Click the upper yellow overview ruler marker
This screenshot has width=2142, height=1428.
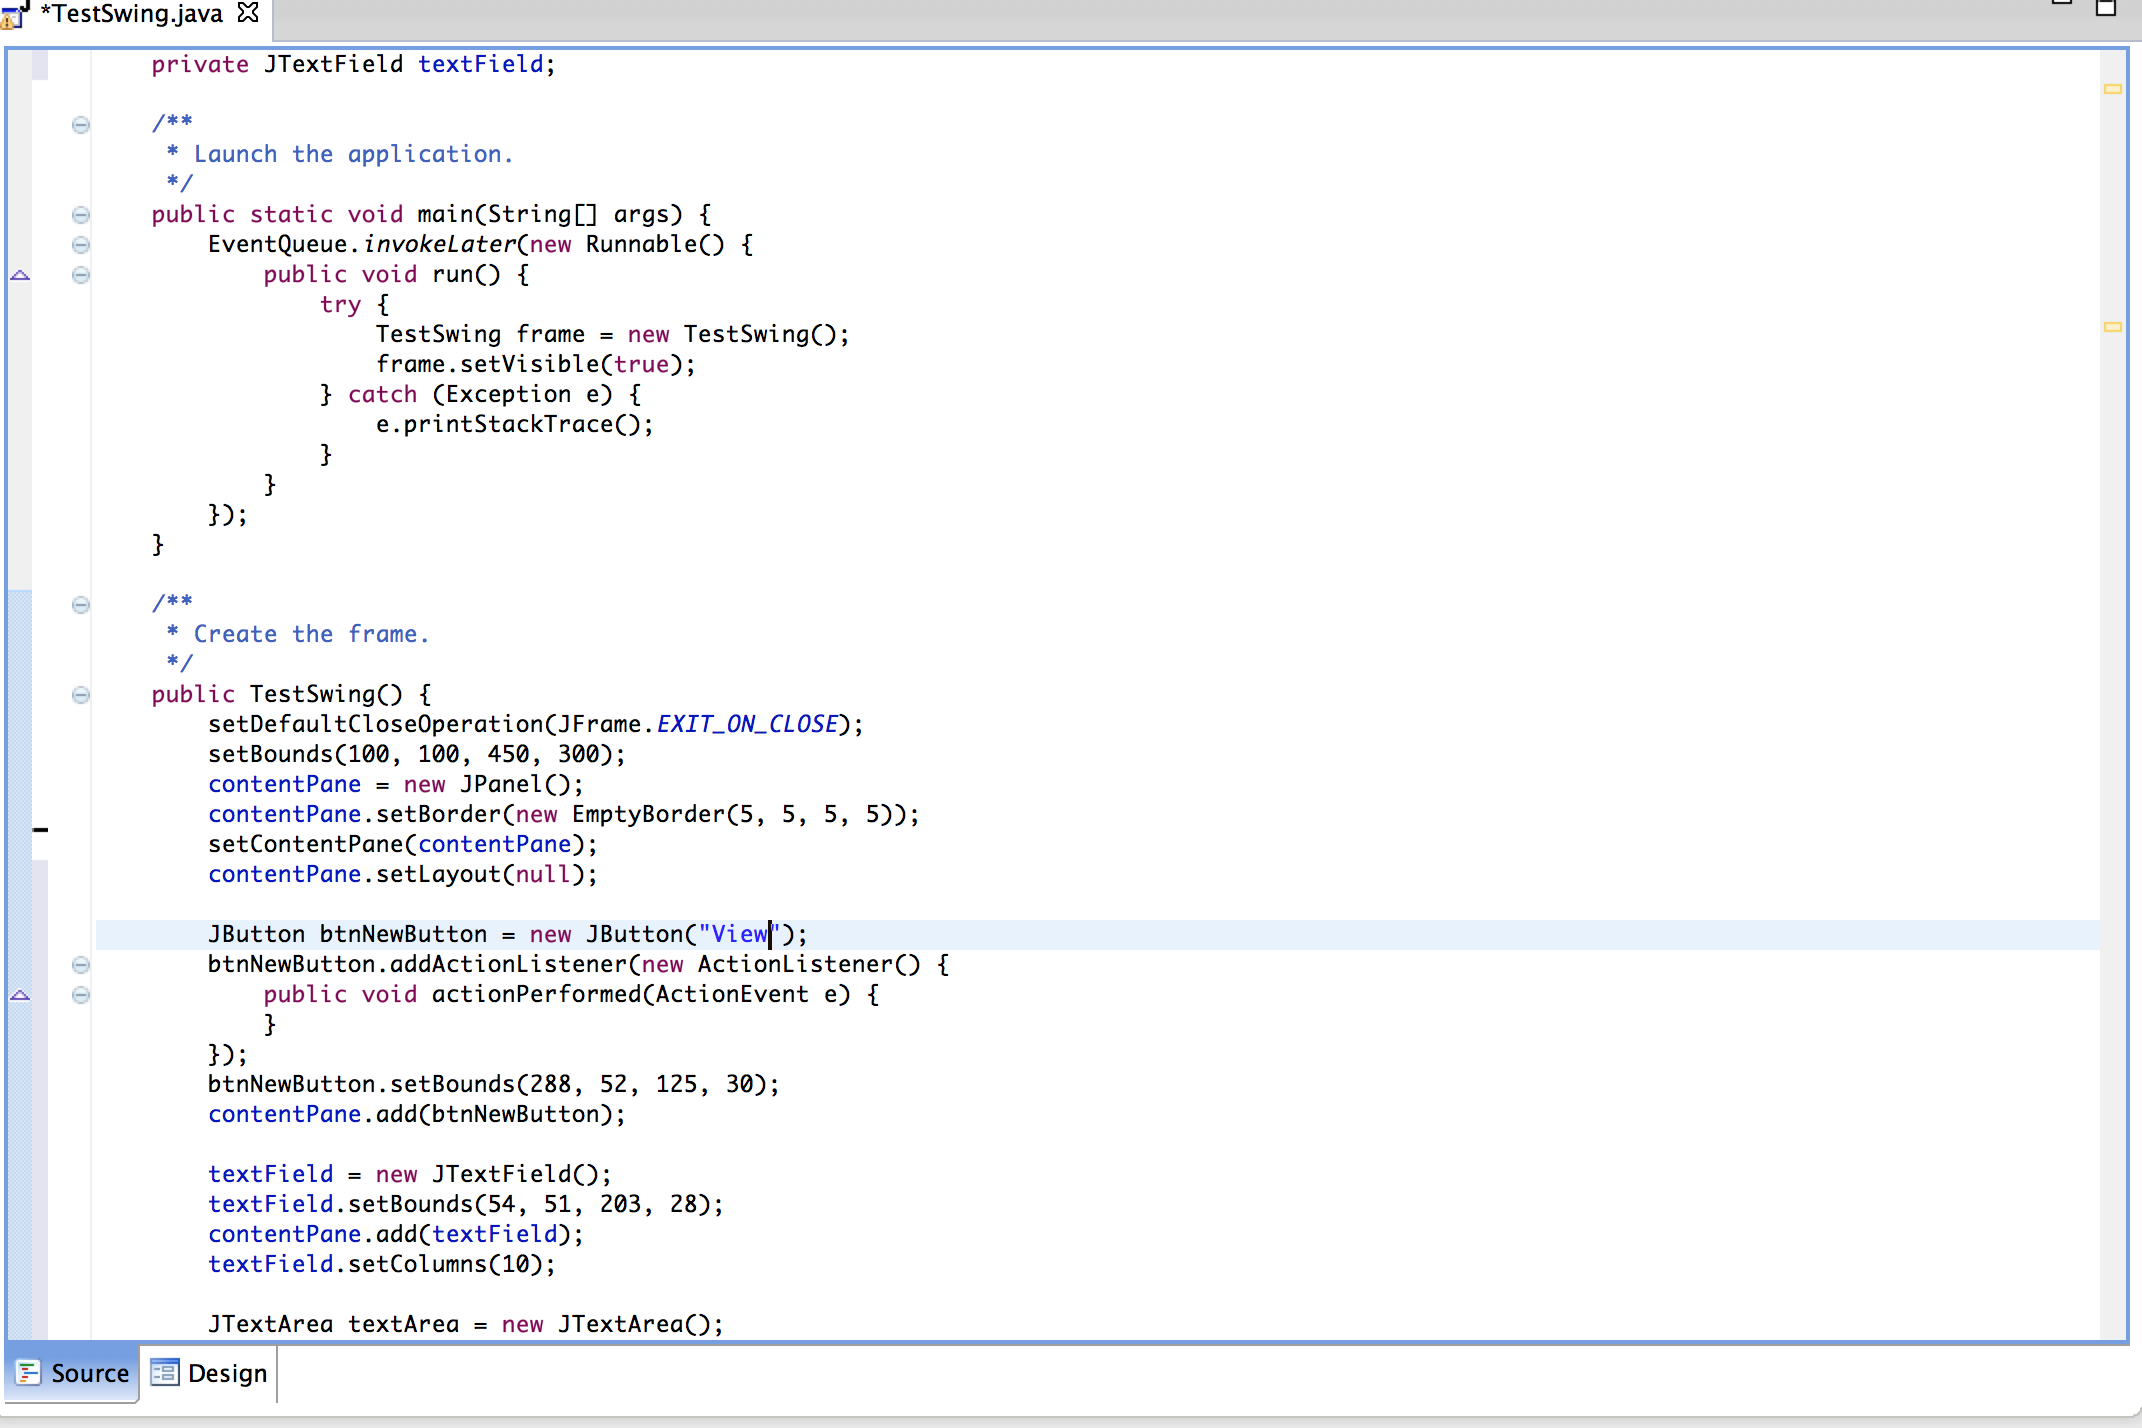pyautogui.click(x=2112, y=89)
